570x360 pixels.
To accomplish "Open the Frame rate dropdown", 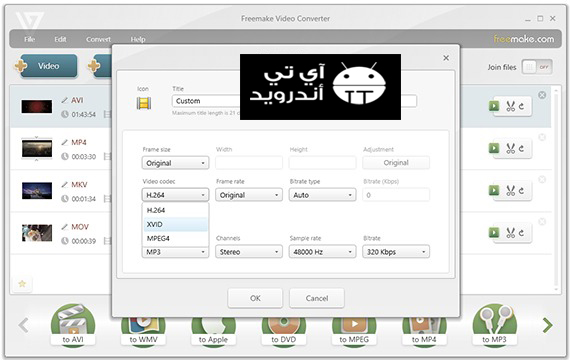I will coord(249,195).
